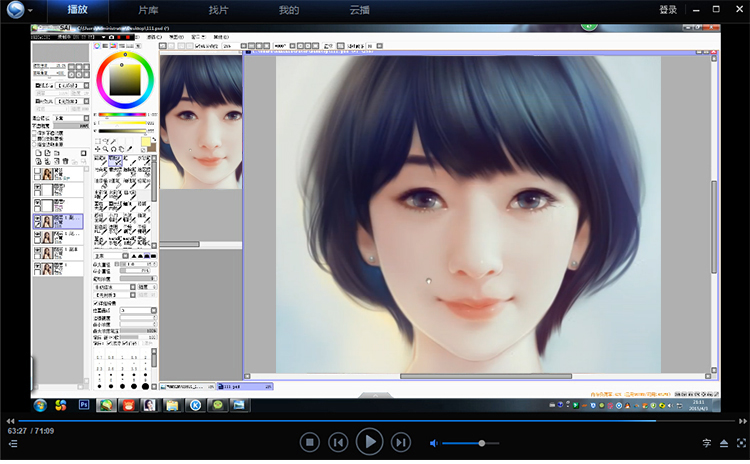Enable the selection source checkbox
This screenshot has width=750, height=464.
click(34, 144)
